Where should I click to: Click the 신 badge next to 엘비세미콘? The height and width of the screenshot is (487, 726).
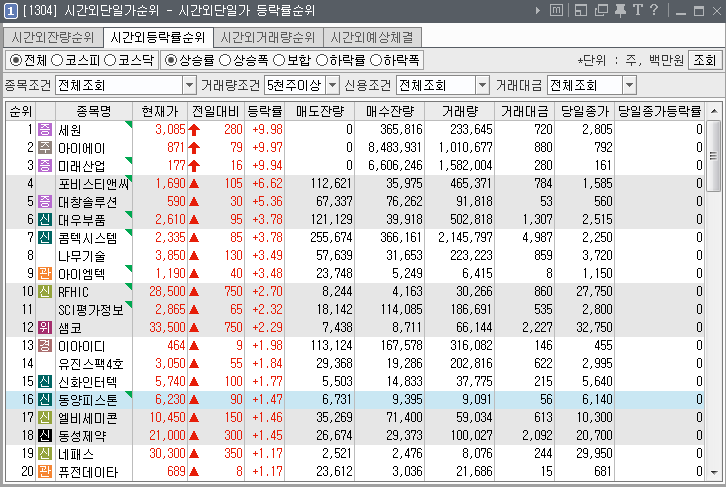point(44,418)
